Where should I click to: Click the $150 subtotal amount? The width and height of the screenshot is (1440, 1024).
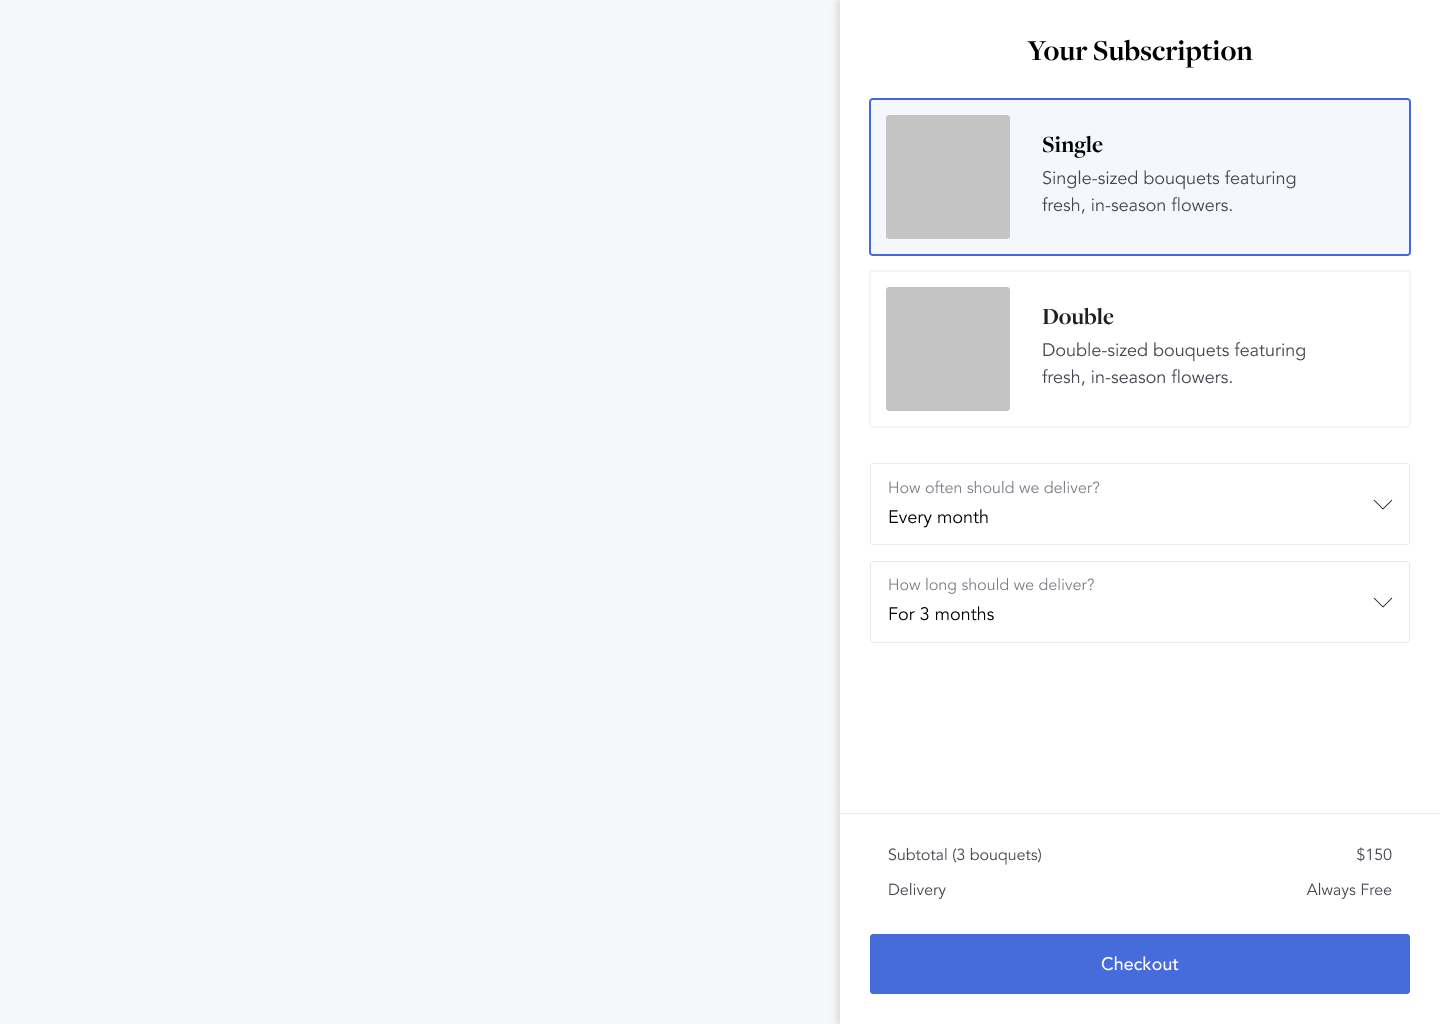(1374, 855)
